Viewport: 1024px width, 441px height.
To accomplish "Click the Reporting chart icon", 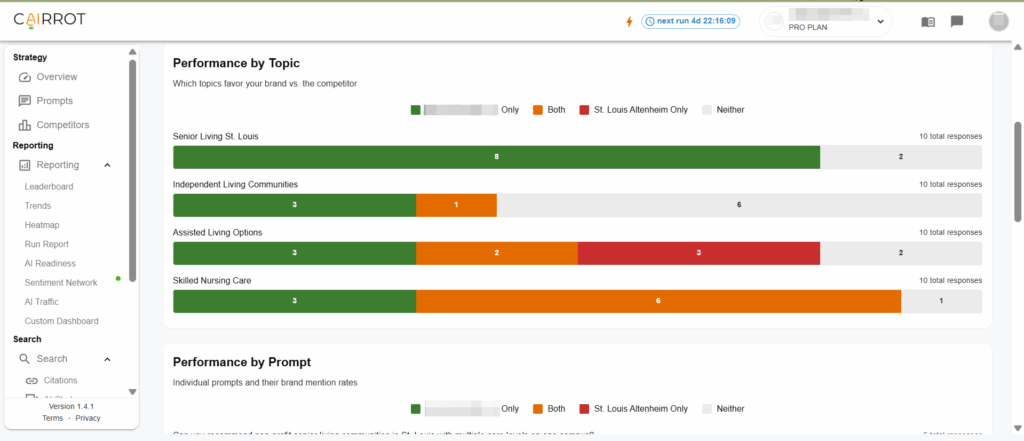I will [25, 165].
